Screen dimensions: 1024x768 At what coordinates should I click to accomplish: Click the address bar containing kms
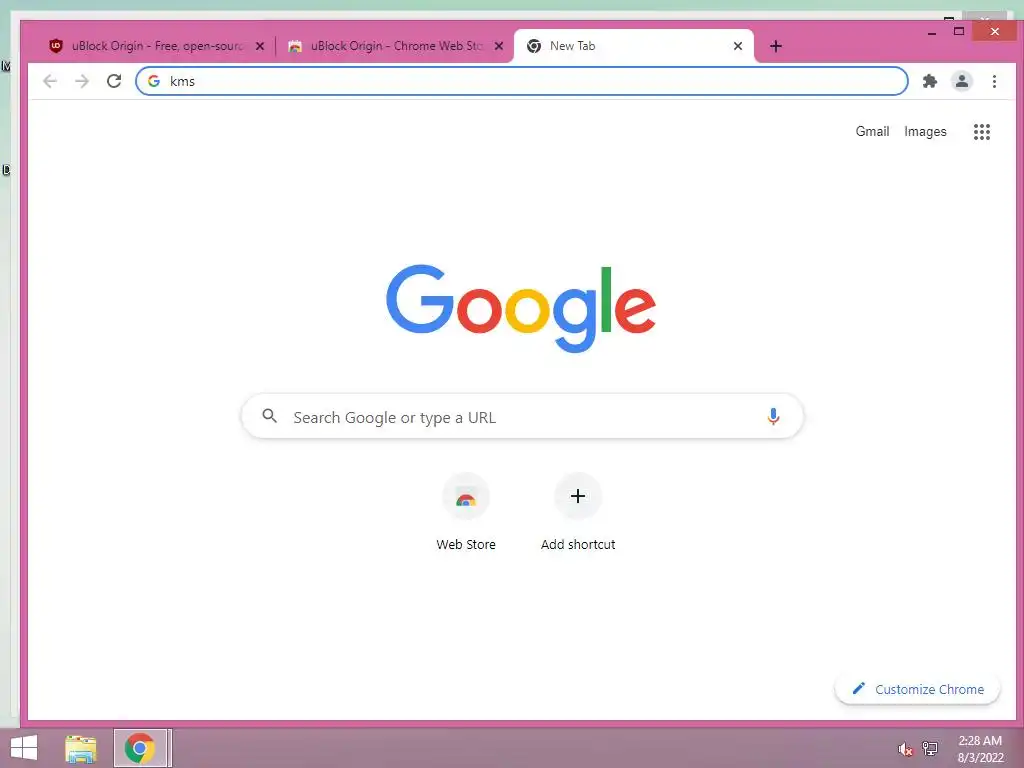click(521, 81)
